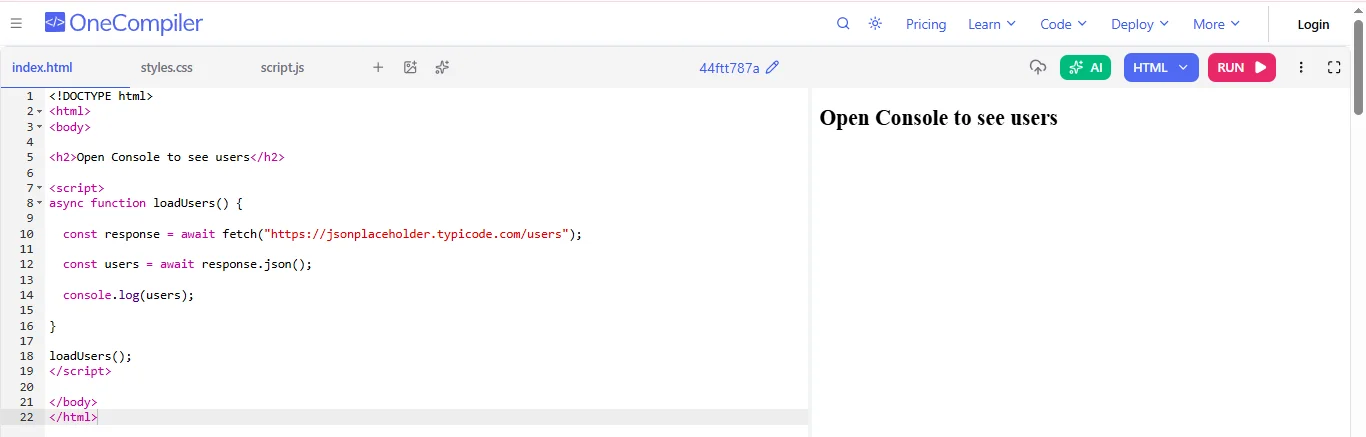This screenshot has height=437, width=1366.
Task: Add a new file with plus icon
Action: pyautogui.click(x=378, y=68)
